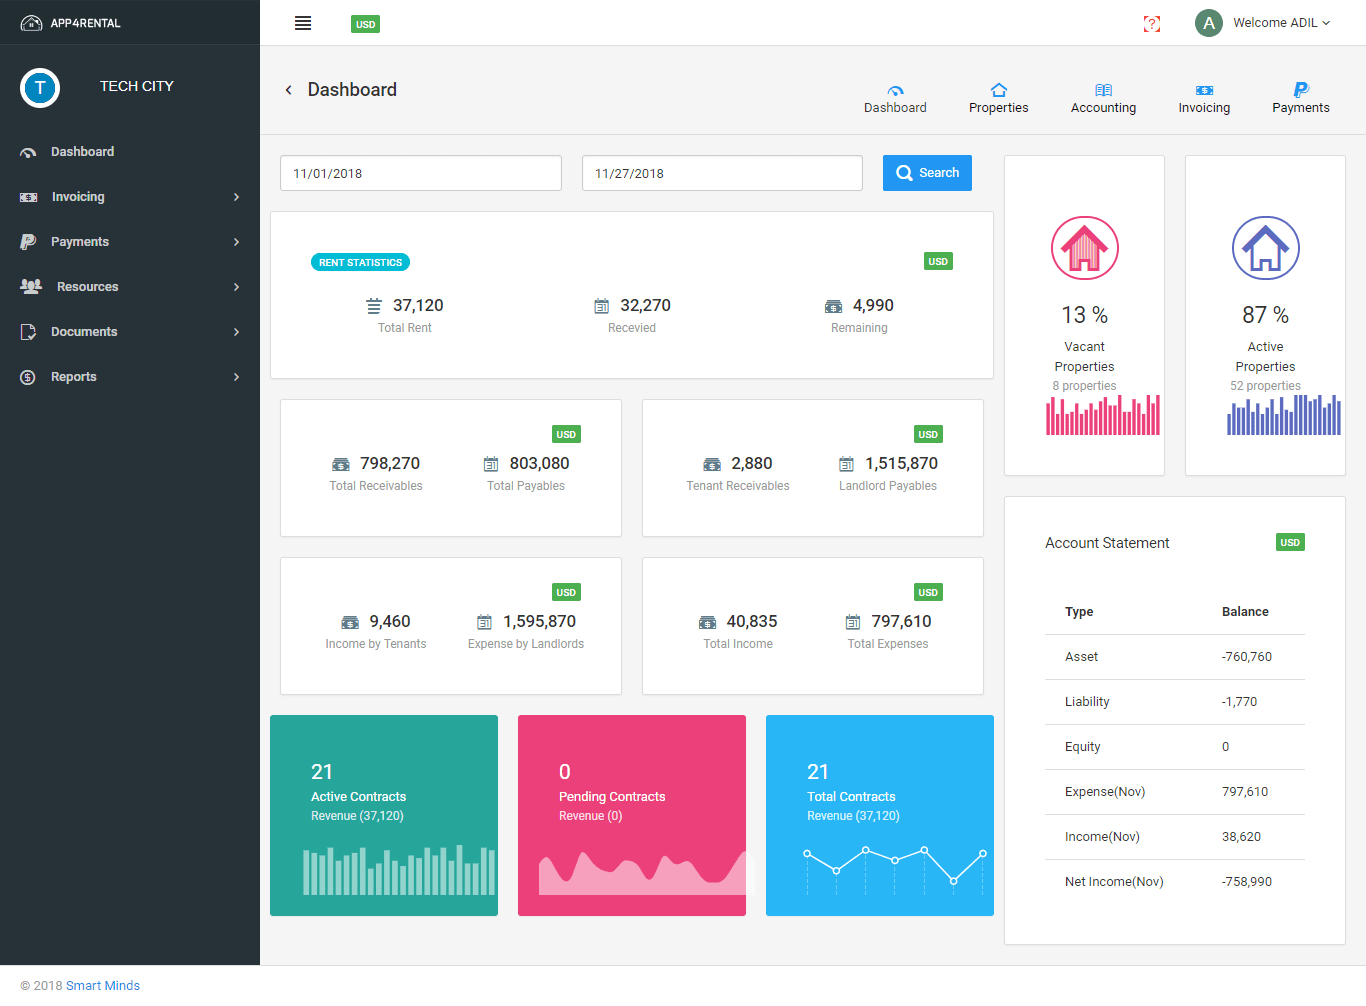Toggle the hamburger sidebar menu icon

pyautogui.click(x=303, y=23)
